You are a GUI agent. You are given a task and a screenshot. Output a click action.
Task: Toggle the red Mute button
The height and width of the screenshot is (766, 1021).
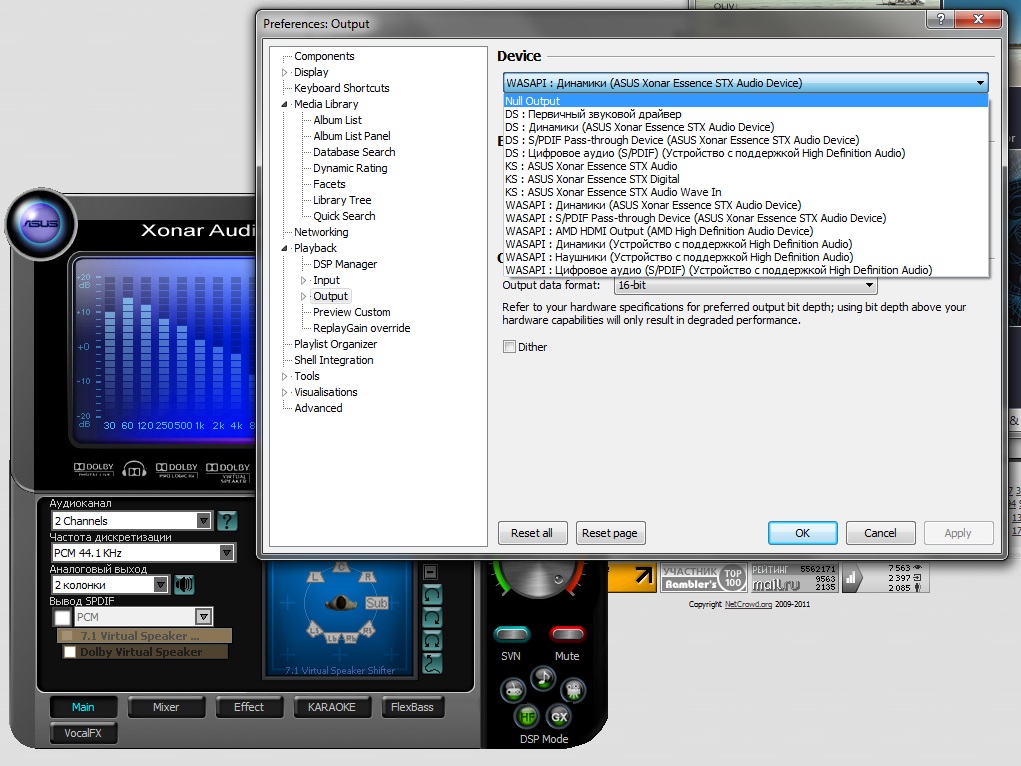[x=567, y=634]
